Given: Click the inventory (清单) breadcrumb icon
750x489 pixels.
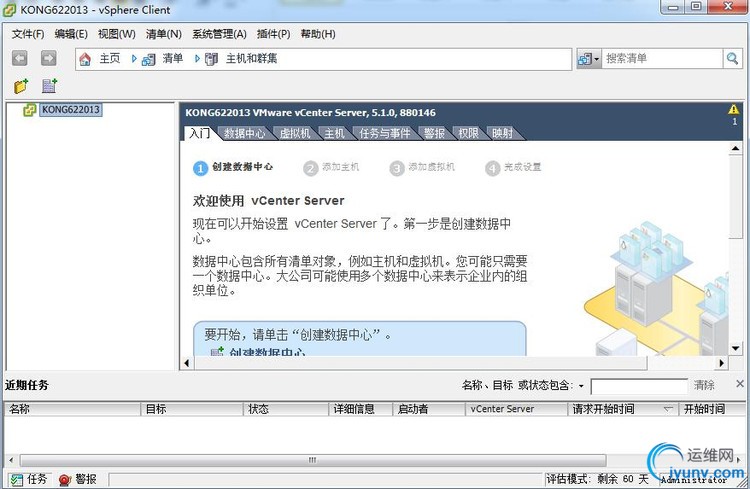Looking at the screenshot, I should pos(149,59).
